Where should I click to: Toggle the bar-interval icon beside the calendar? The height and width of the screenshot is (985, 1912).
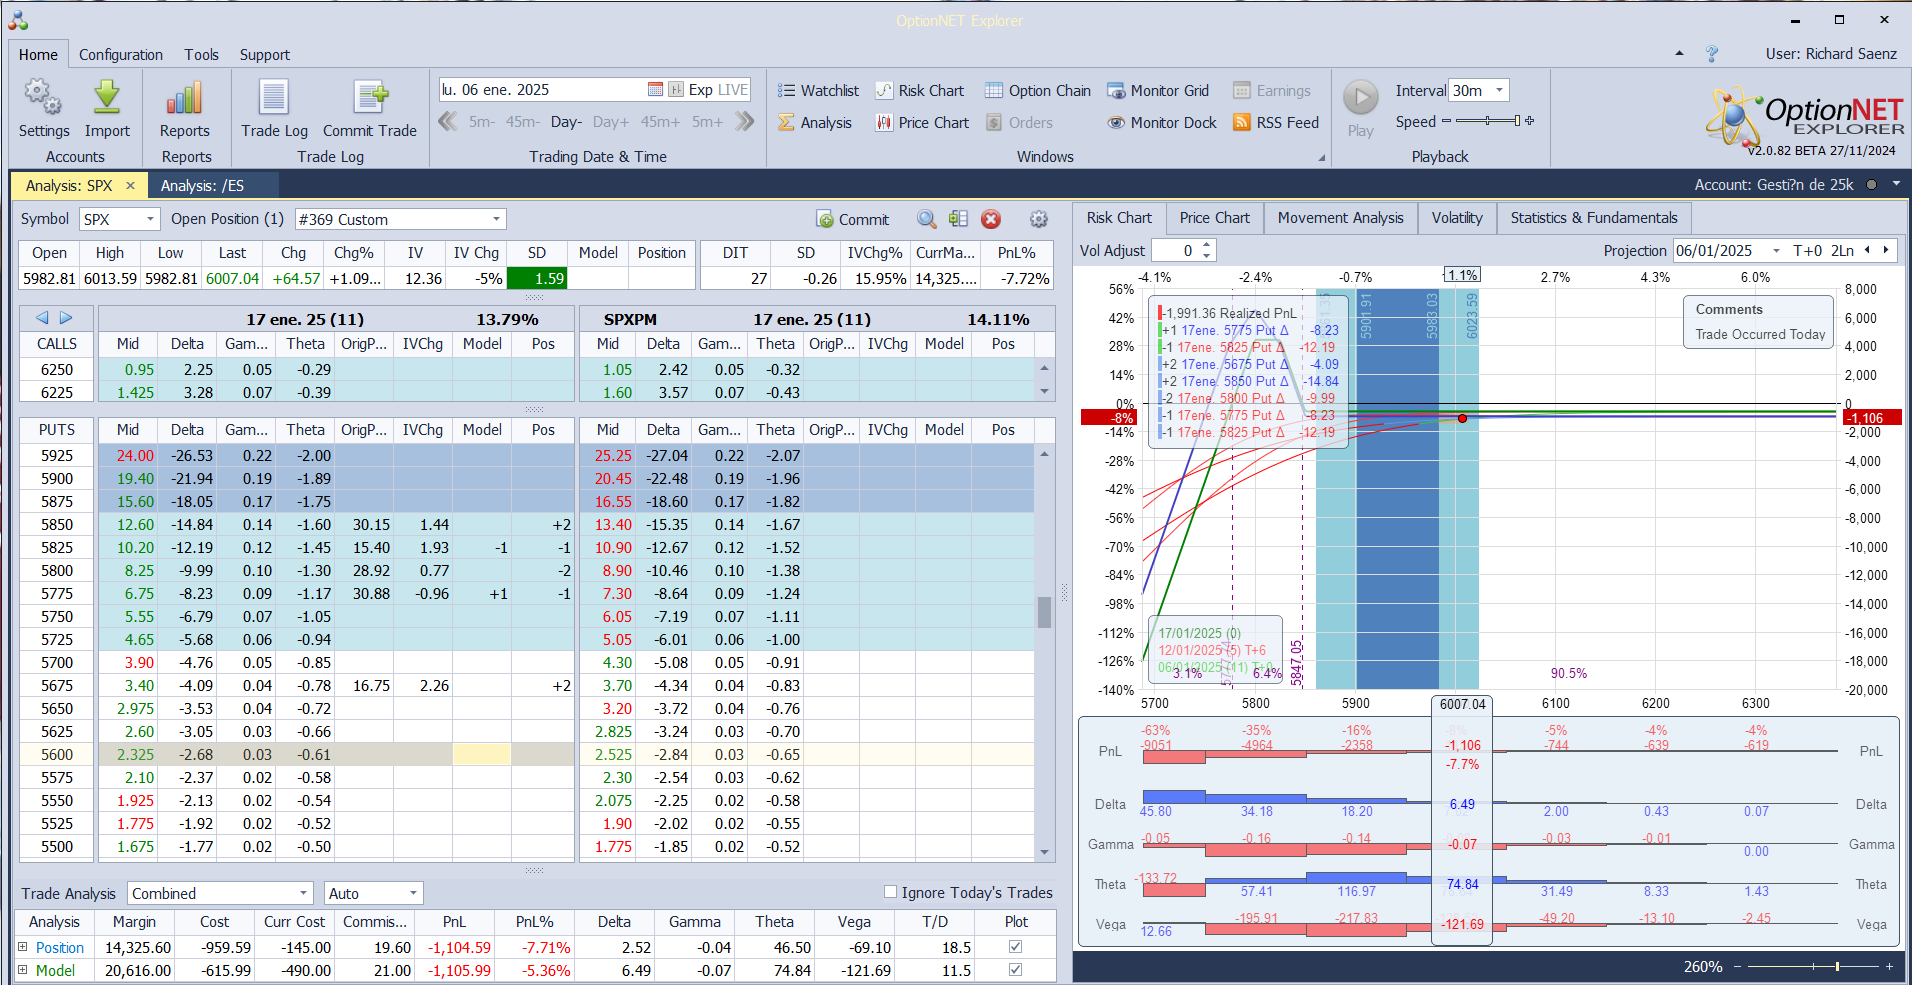(676, 89)
